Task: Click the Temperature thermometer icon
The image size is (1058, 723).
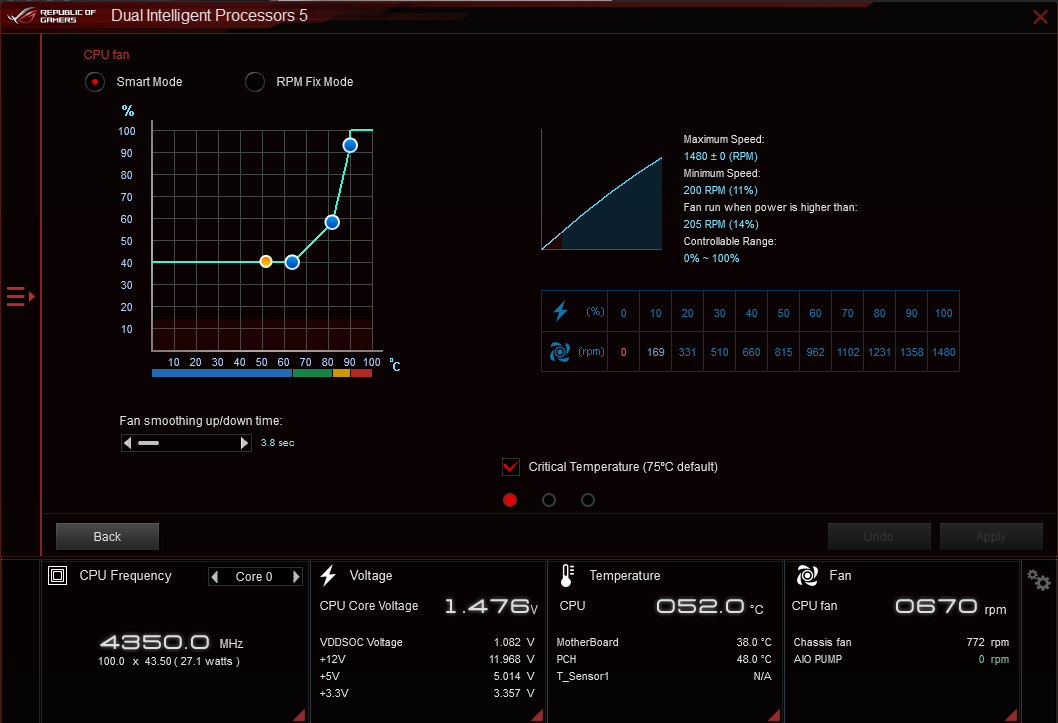Action: 567,575
